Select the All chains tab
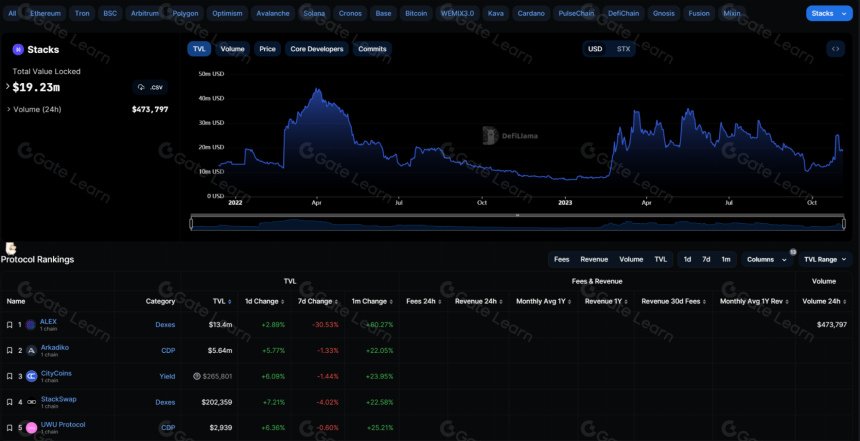 (x=12, y=13)
